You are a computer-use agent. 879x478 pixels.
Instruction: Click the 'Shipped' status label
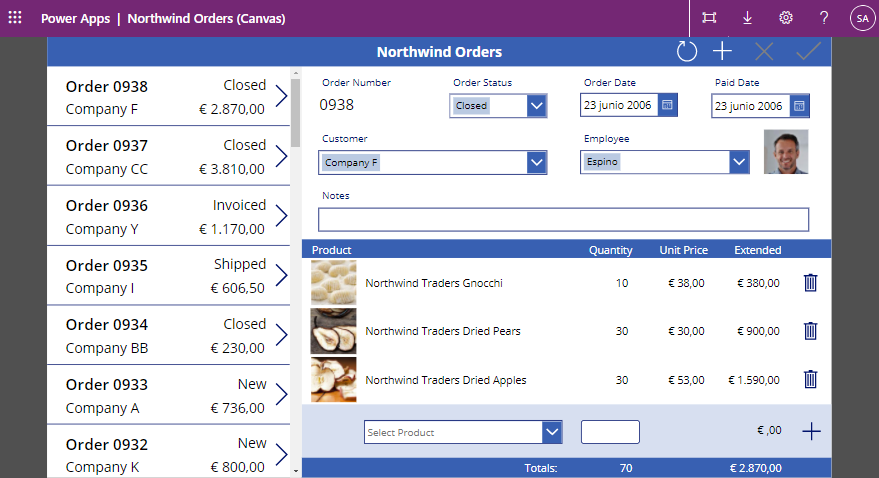click(x=240, y=264)
